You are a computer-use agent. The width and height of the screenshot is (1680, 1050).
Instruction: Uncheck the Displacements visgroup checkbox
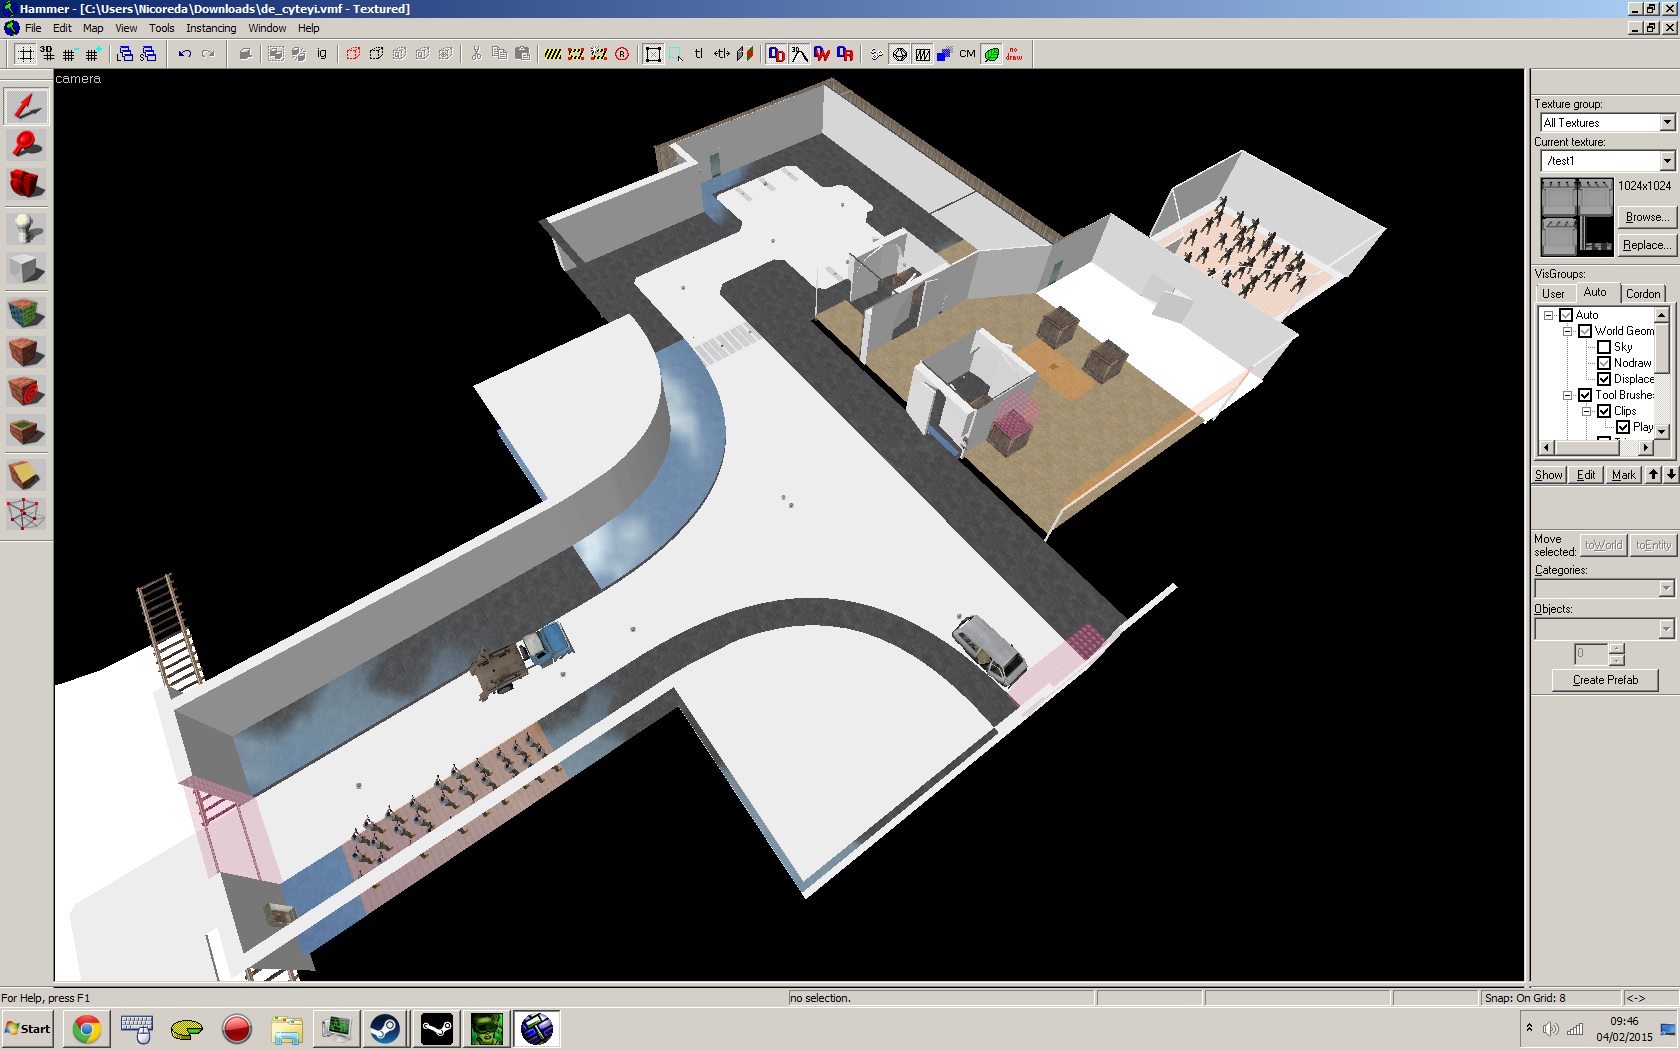coord(1604,379)
